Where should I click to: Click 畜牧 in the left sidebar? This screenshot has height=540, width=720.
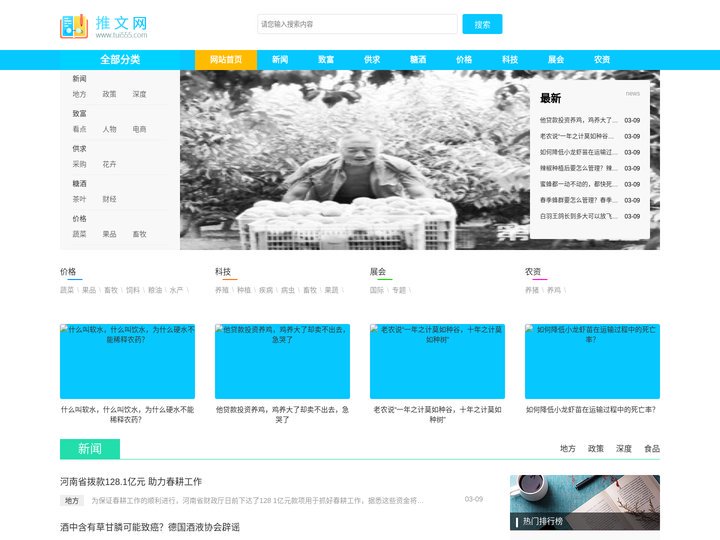(140, 234)
